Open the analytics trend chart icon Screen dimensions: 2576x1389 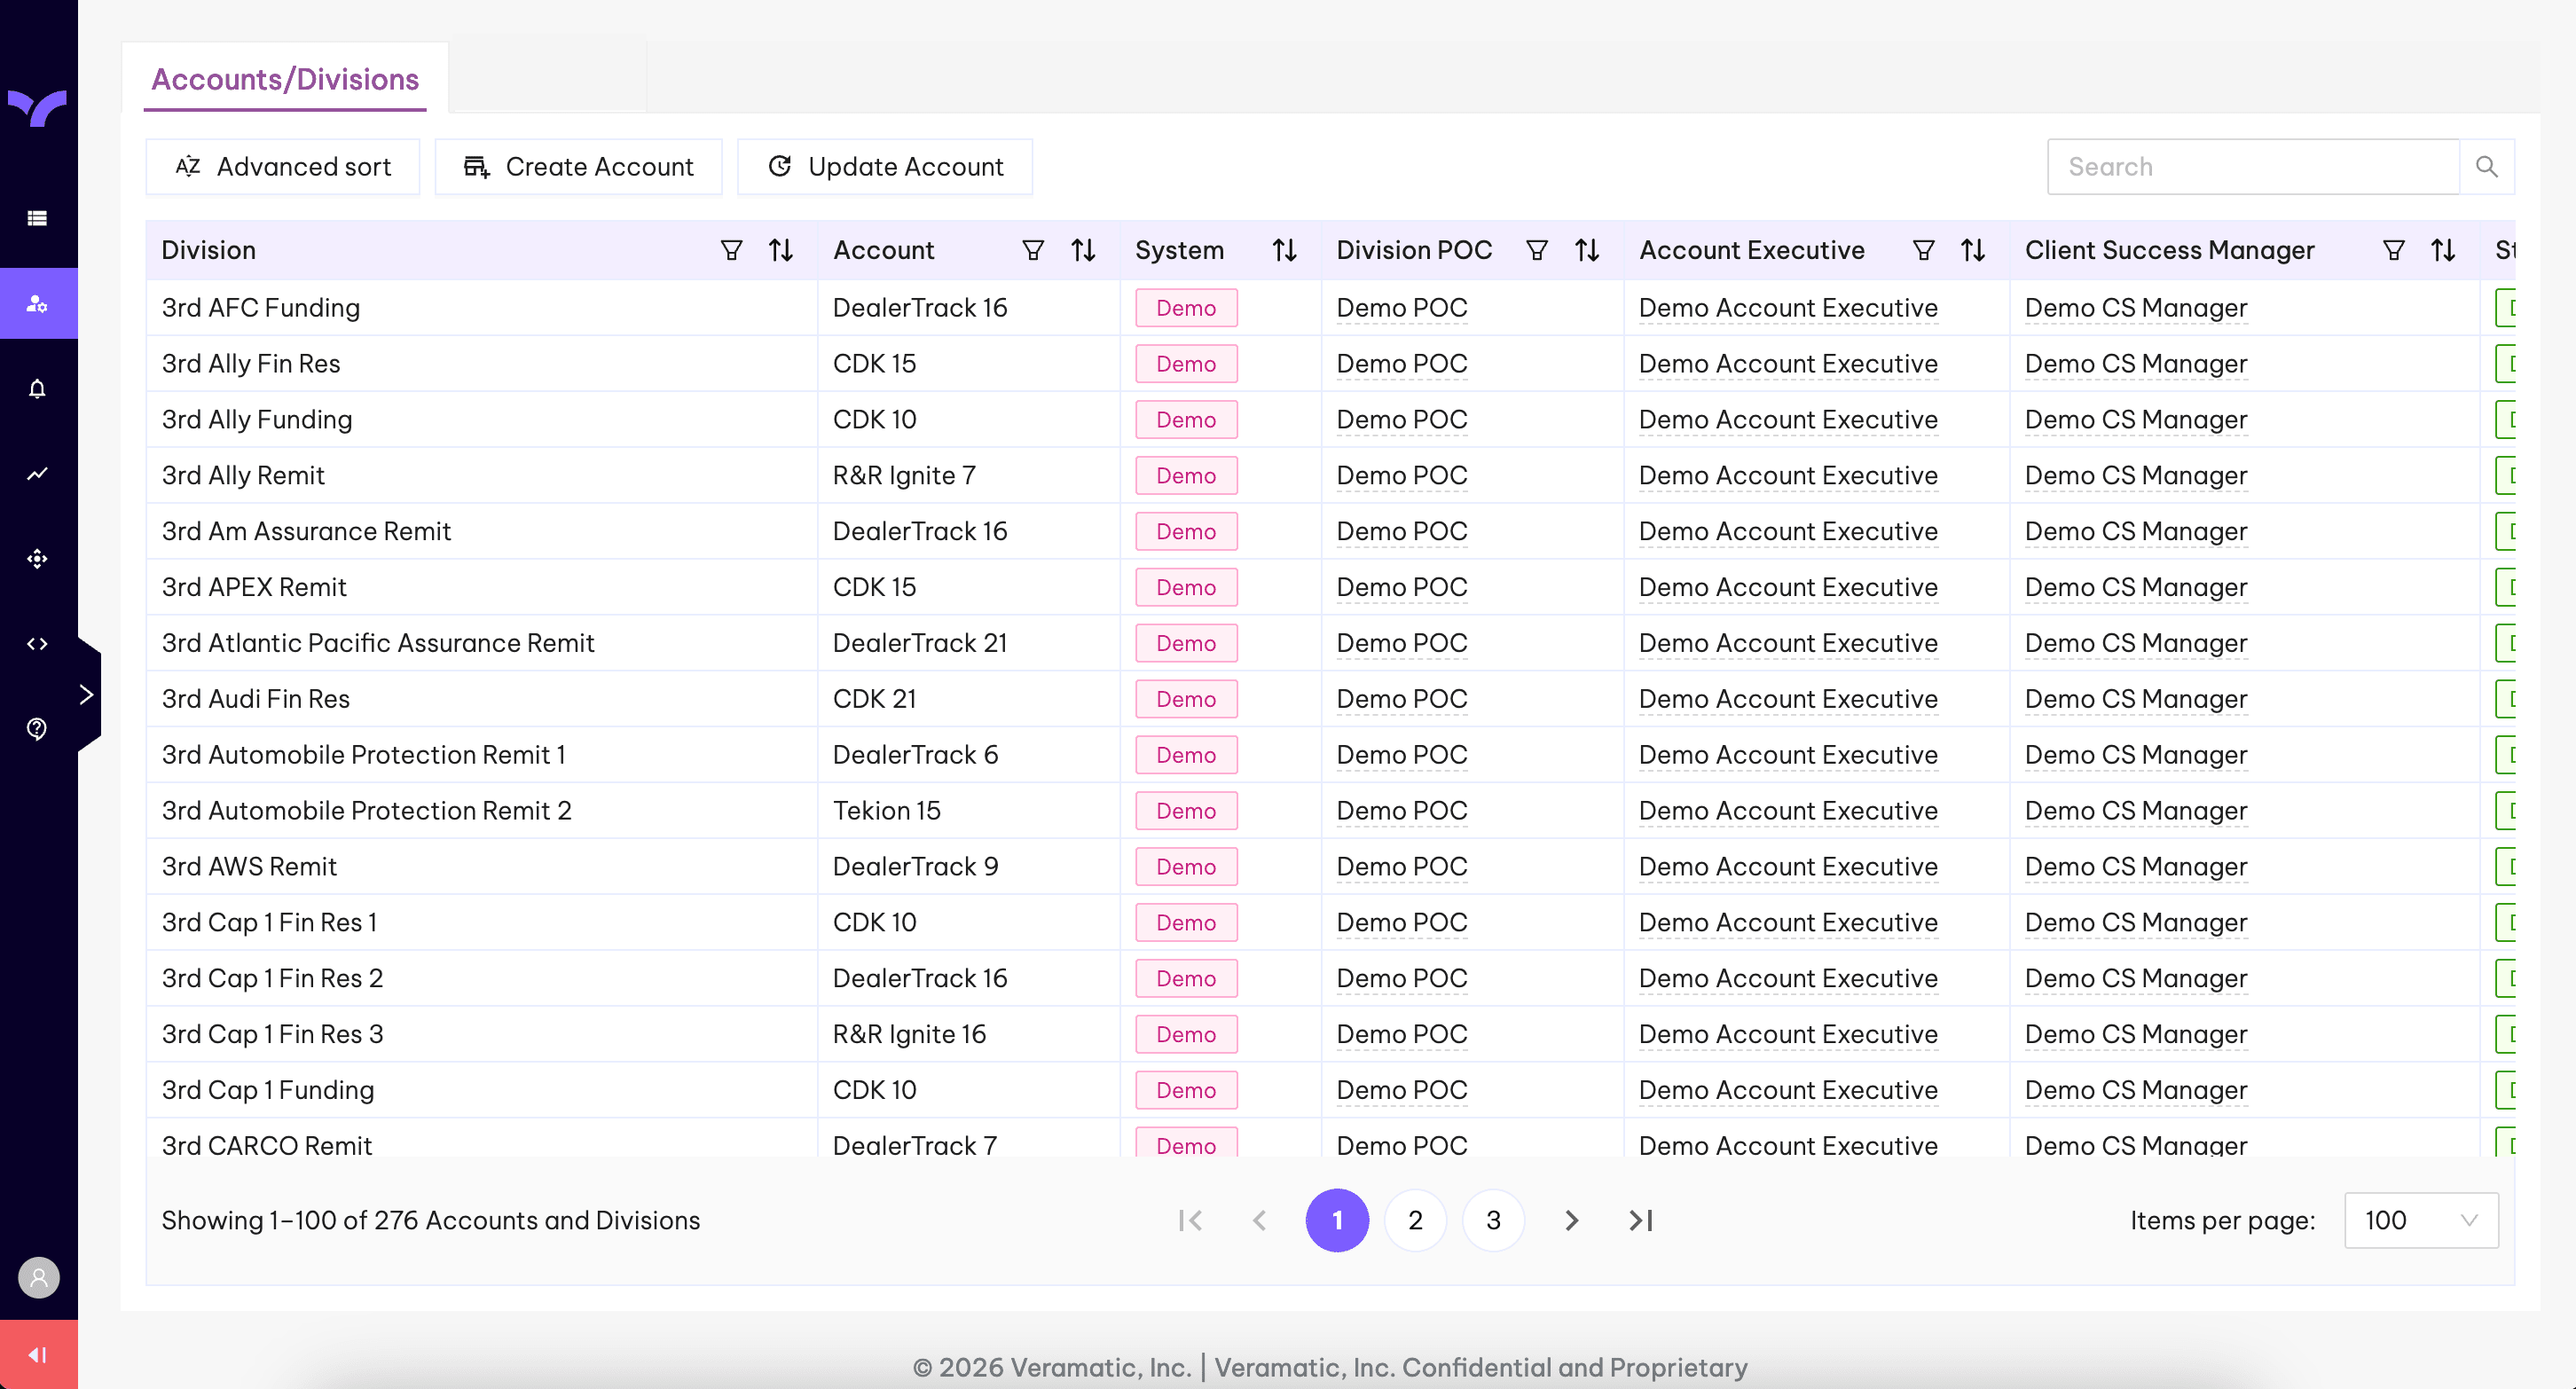37,474
